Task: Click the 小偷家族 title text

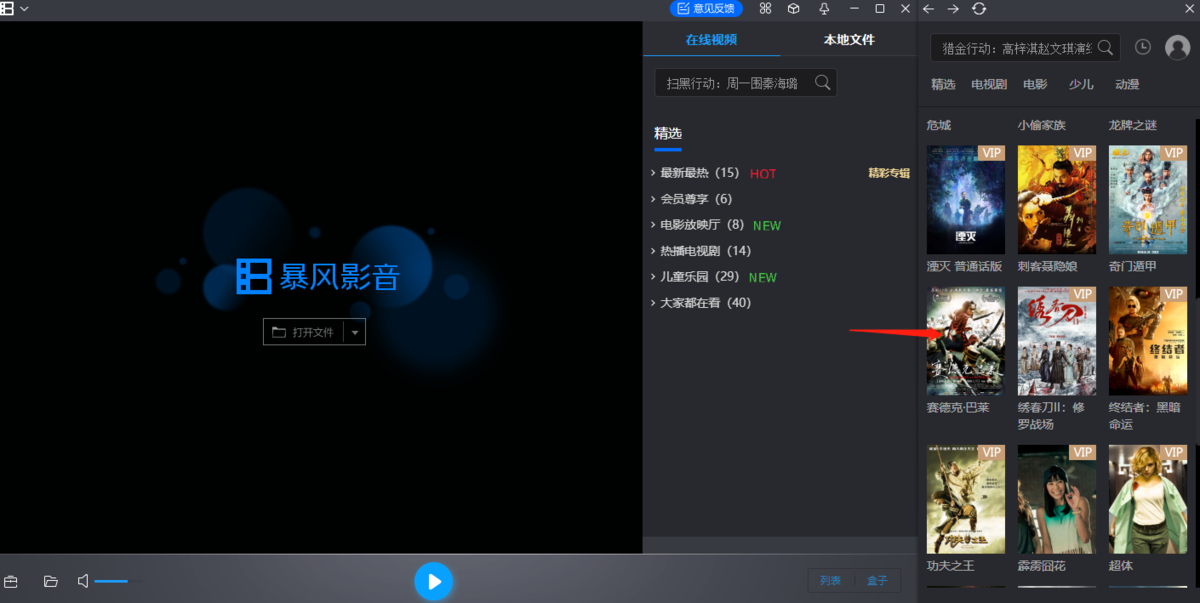Action: pyautogui.click(x=1042, y=125)
